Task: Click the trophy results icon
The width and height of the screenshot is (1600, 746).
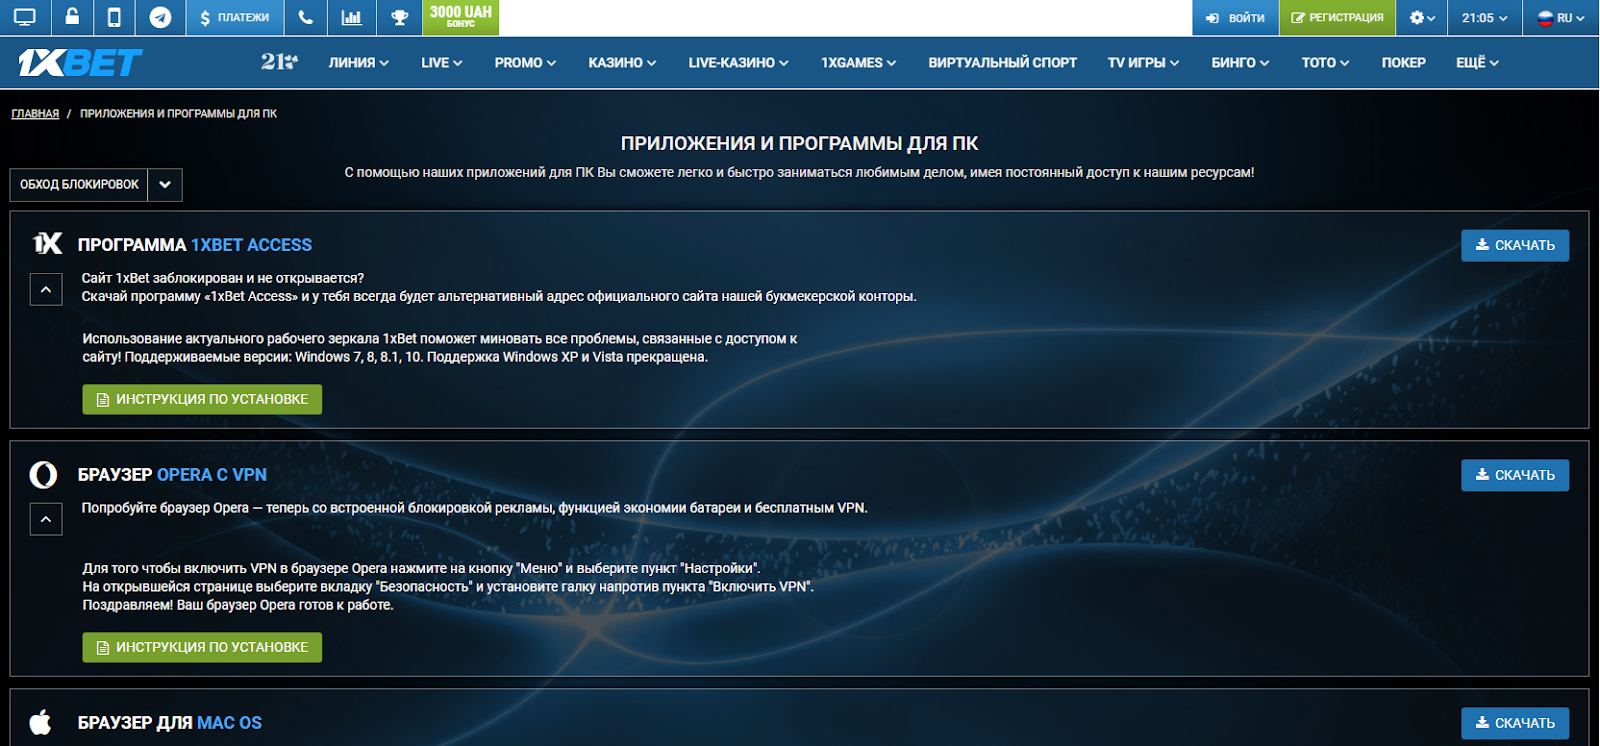Action: click(x=399, y=17)
